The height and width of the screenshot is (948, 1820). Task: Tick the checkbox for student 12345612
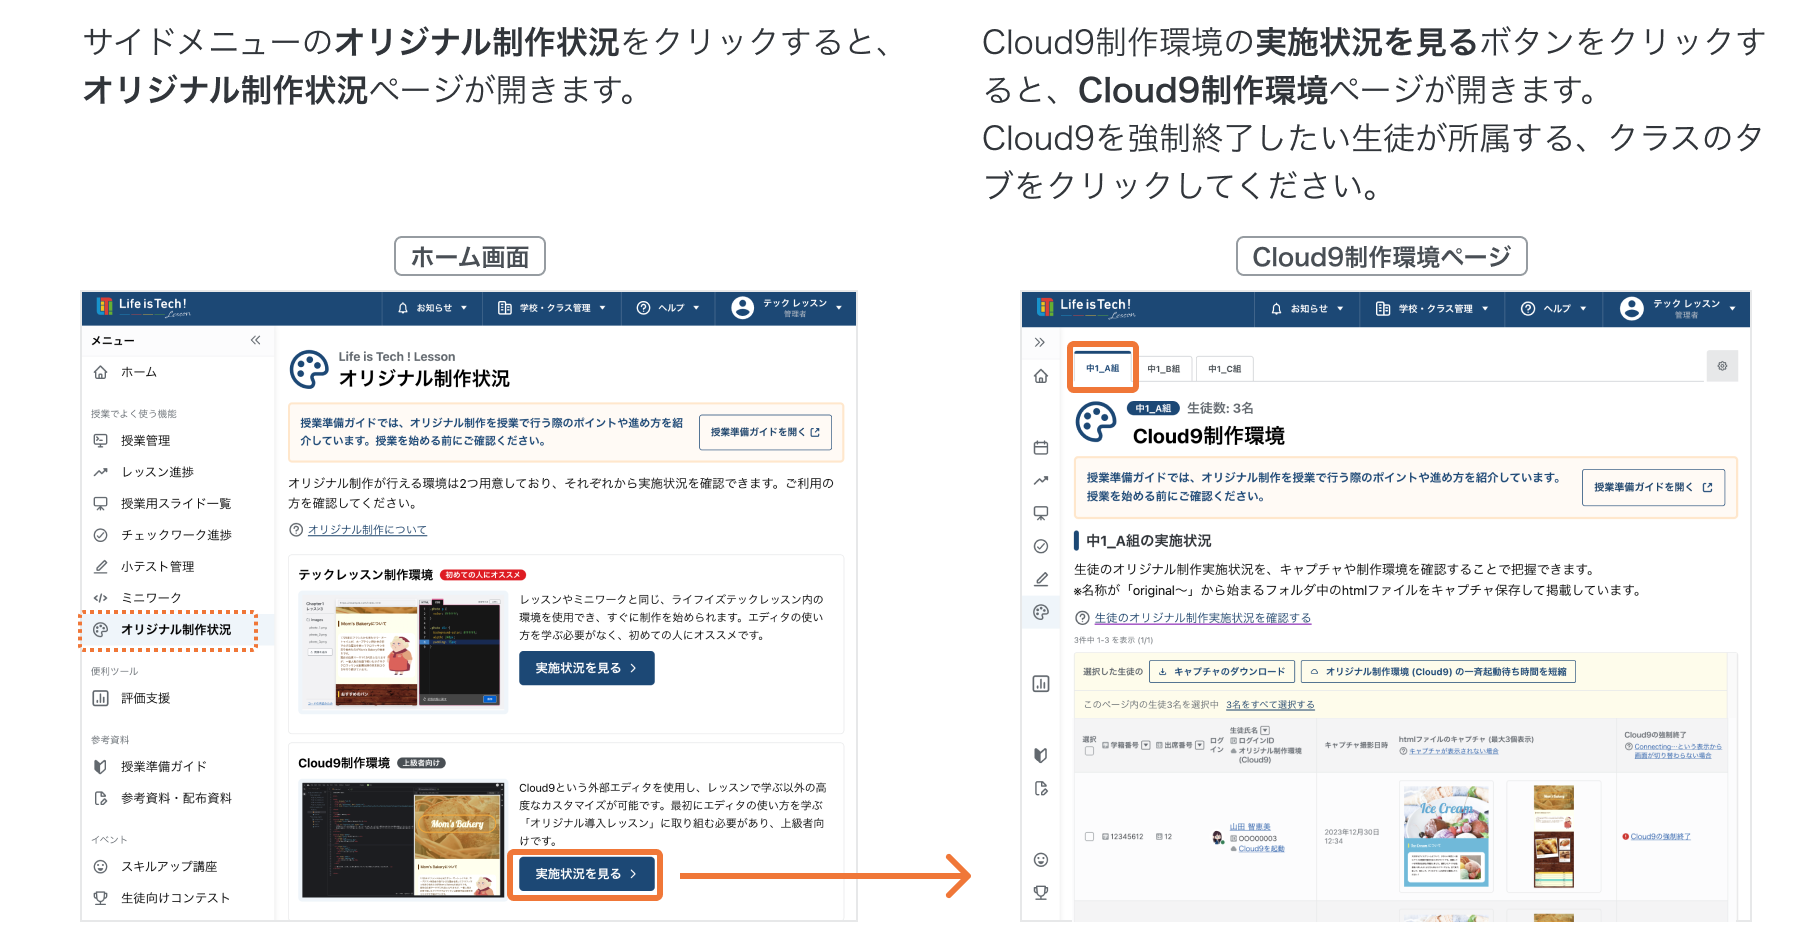click(x=1089, y=836)
